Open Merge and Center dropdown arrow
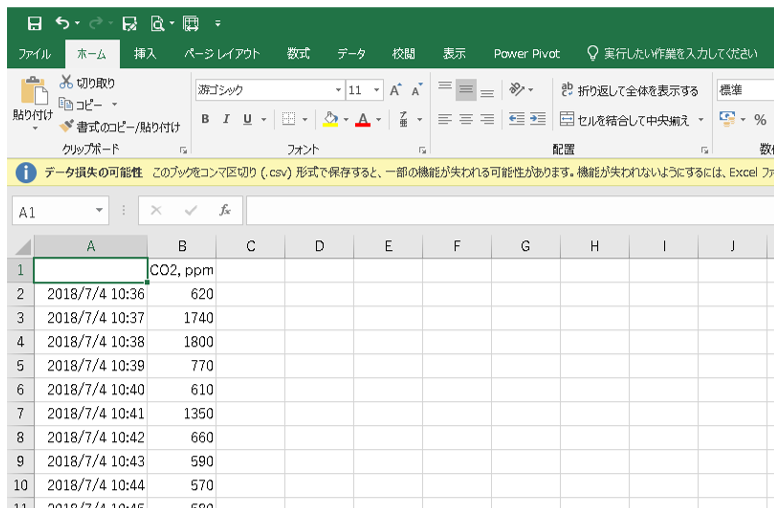 (x=701, y=120)
